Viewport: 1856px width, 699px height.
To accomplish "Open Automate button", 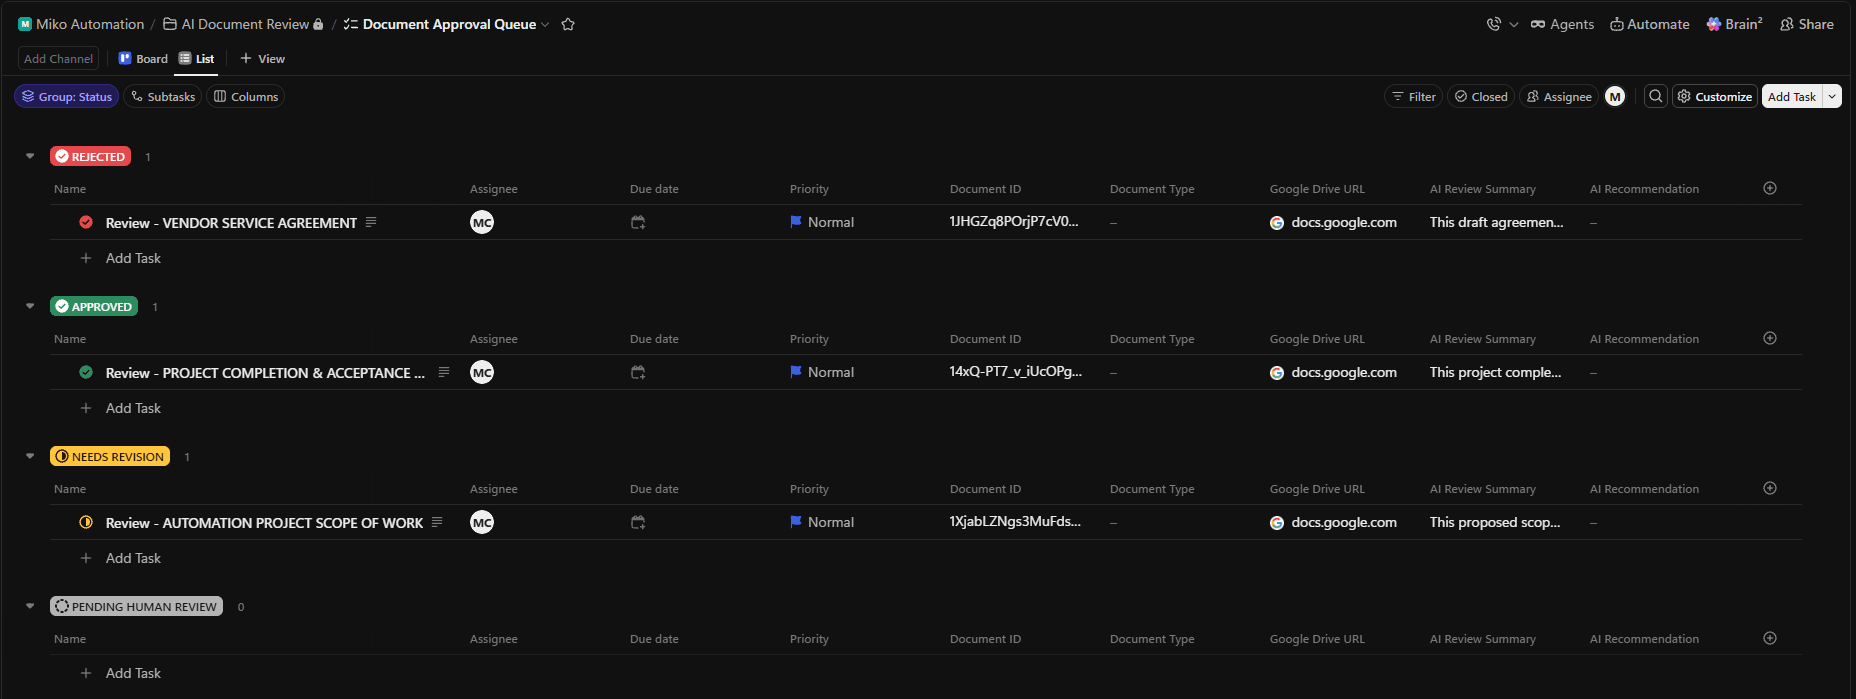I will tap(1650, 24).
